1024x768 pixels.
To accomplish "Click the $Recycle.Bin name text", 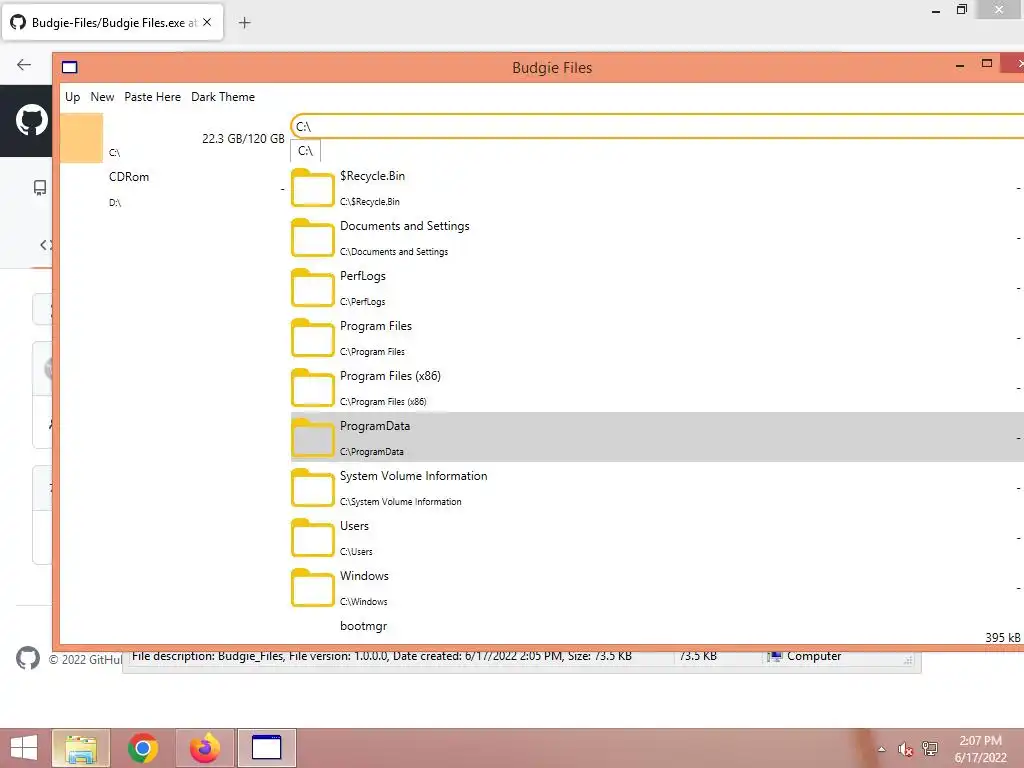I will 372,176.
